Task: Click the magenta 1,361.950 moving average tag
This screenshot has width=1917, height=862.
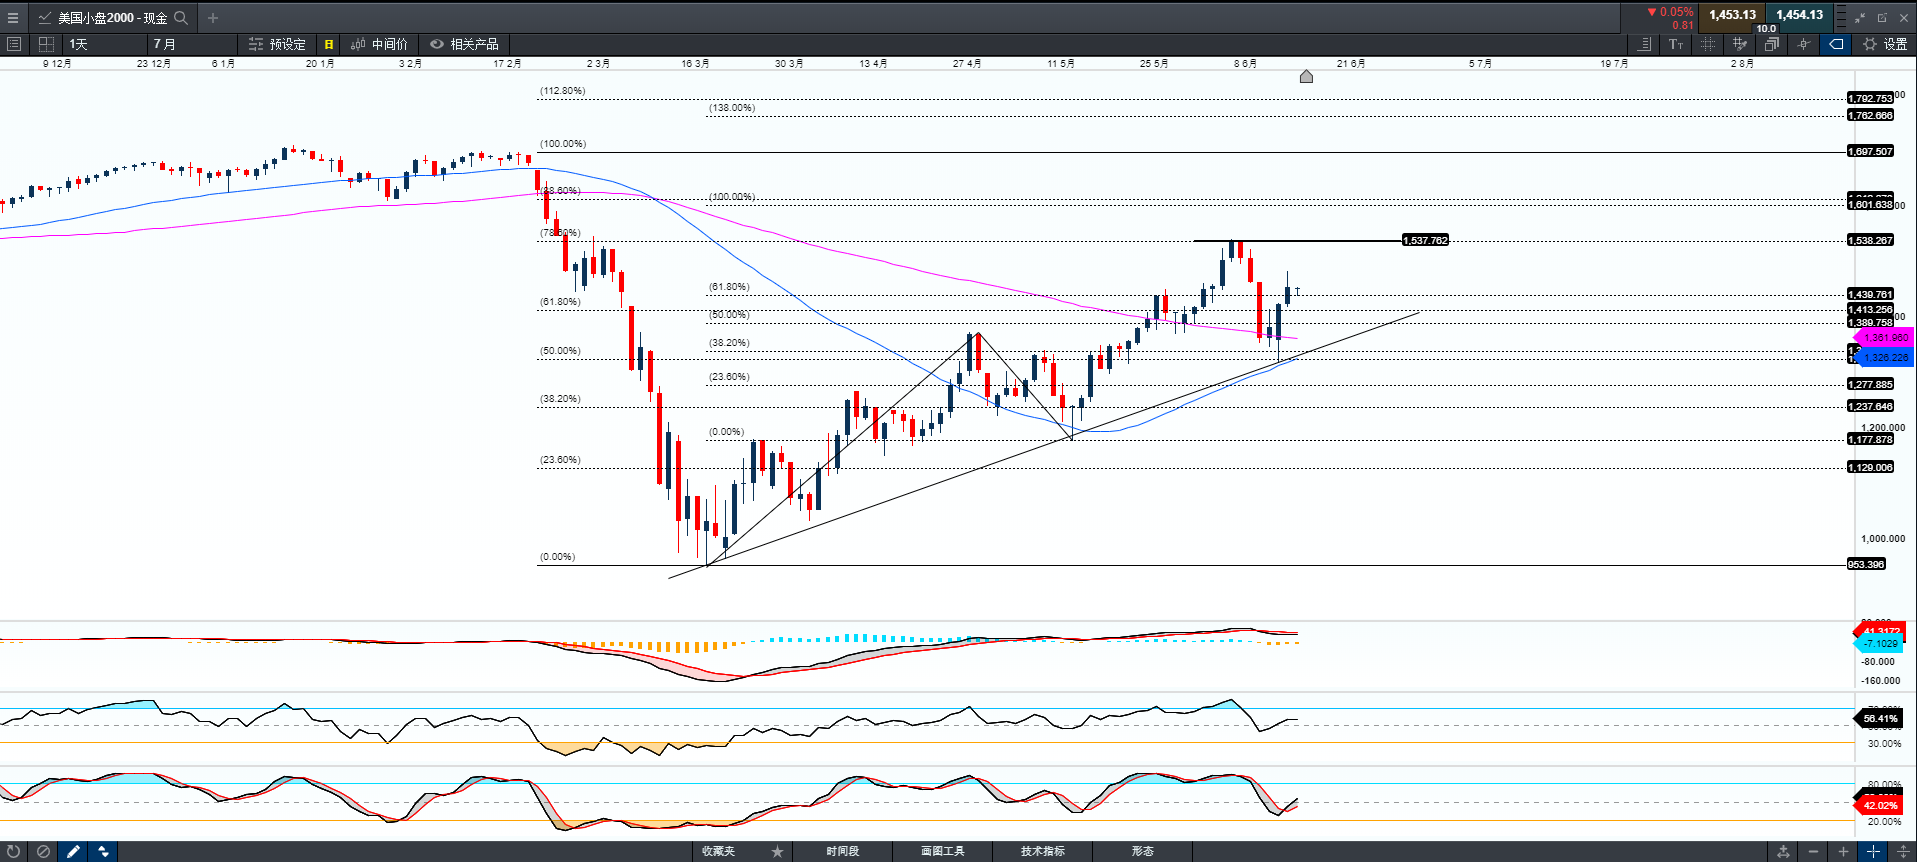Action: coord(1883,338)
